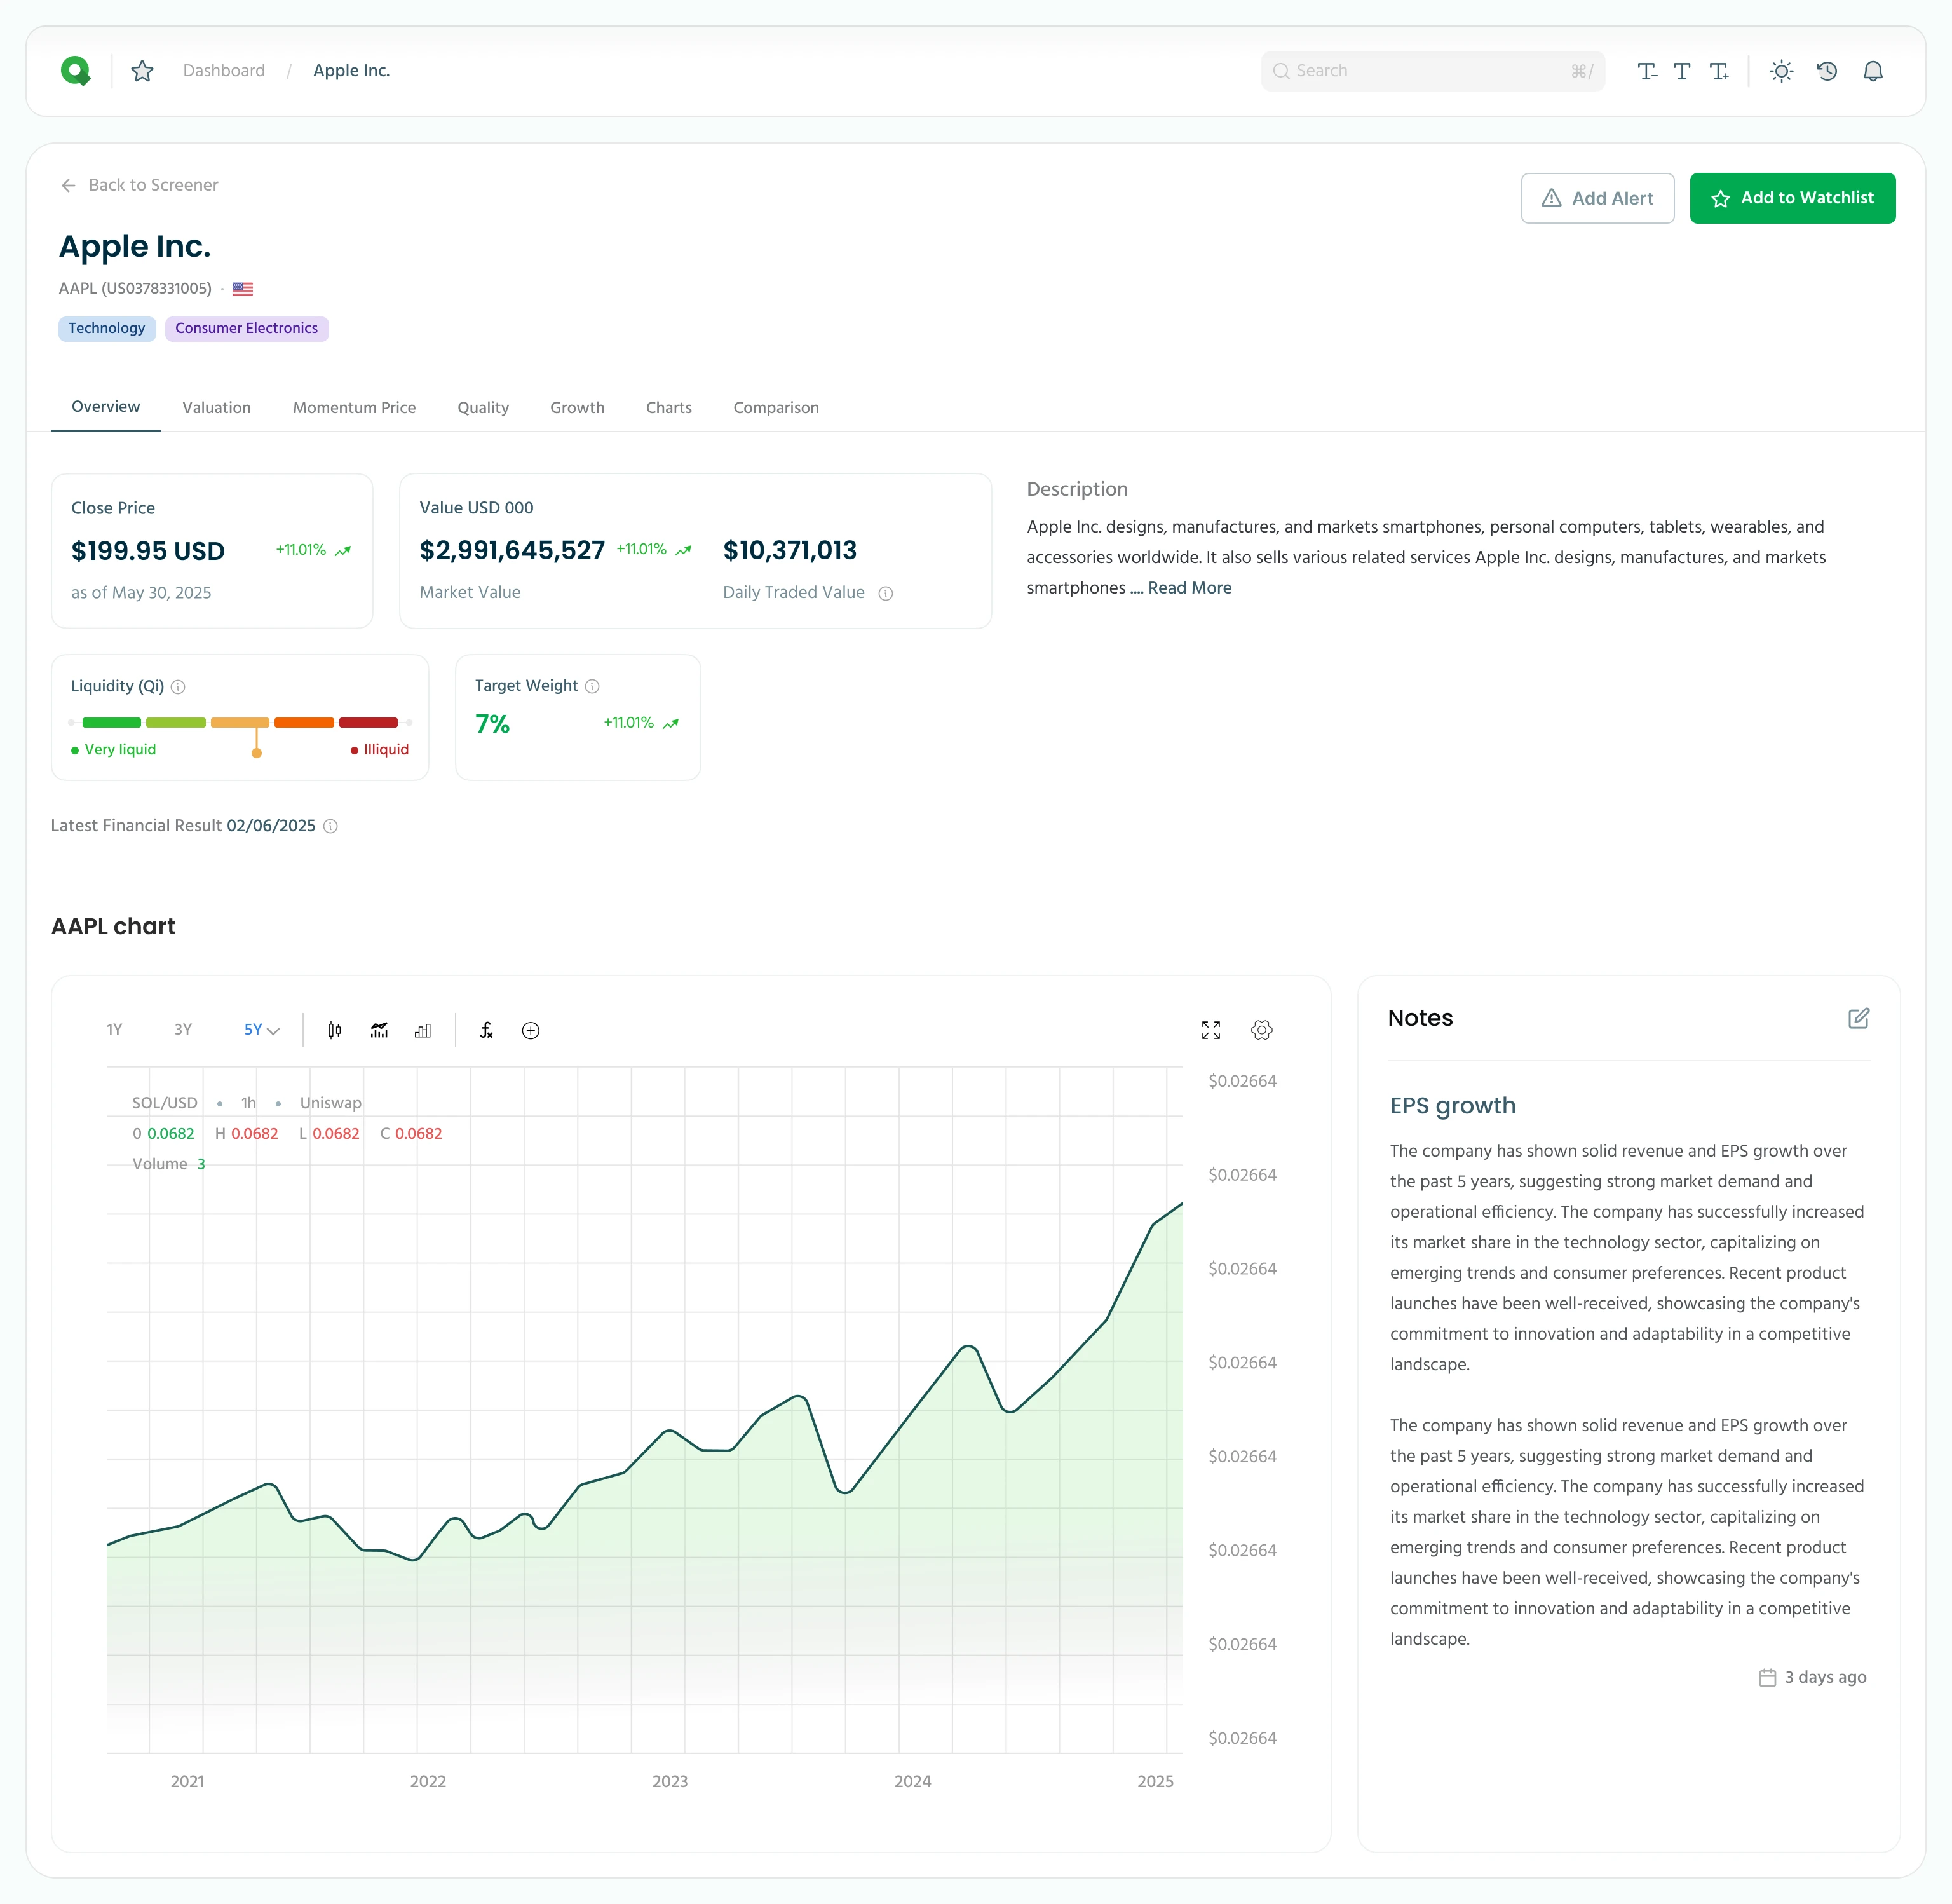Open Momentum Price tab
The width and height of the screenshot is (1952, 1904).
tap(354, 408)
